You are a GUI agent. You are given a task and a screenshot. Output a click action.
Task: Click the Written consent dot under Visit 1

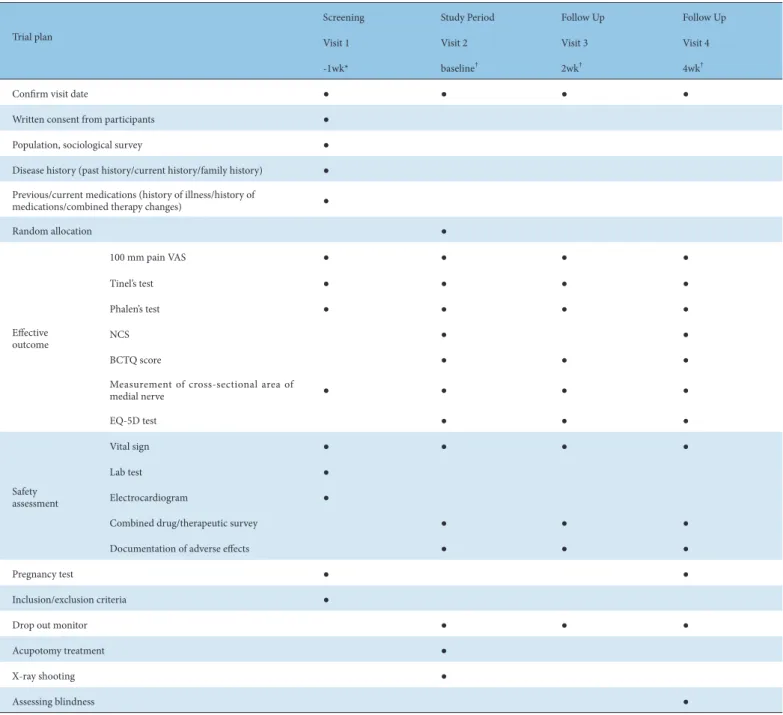click(326, 120)
